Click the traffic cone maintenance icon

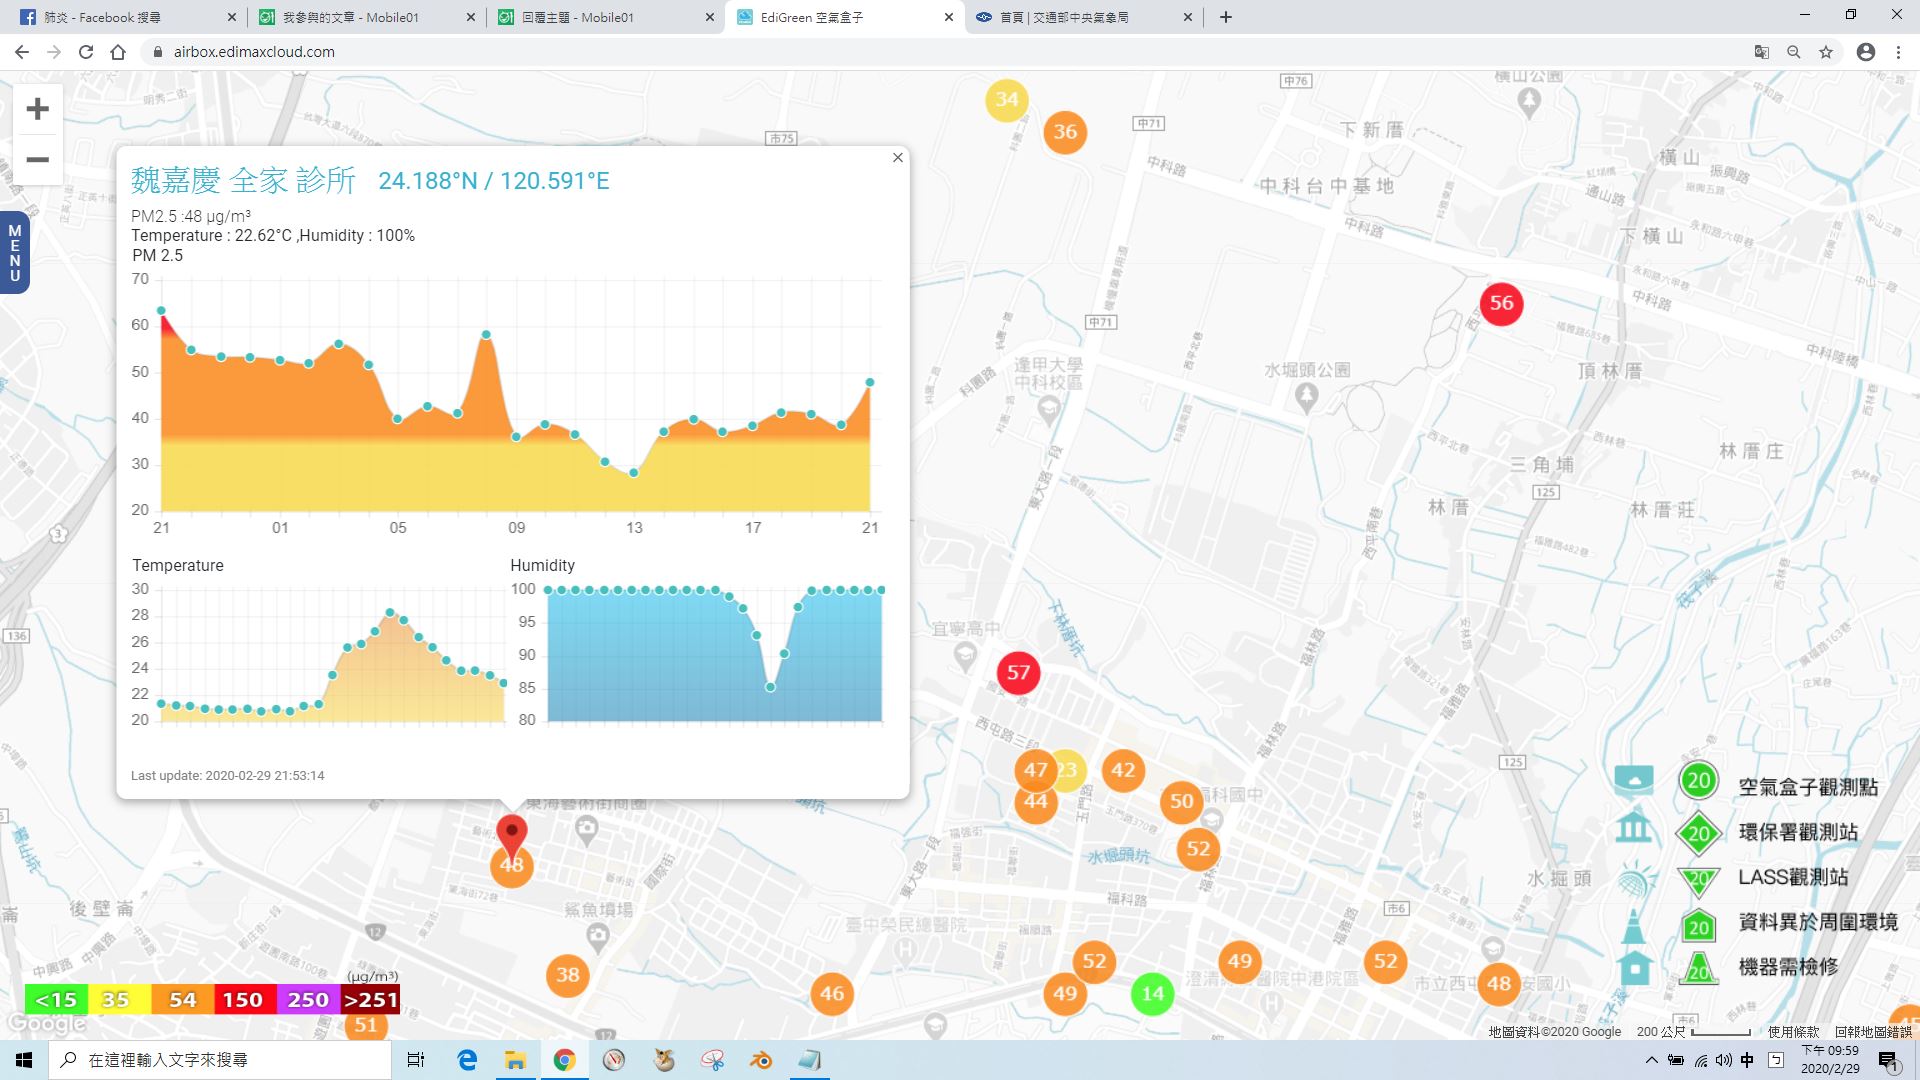(1633, 926)
